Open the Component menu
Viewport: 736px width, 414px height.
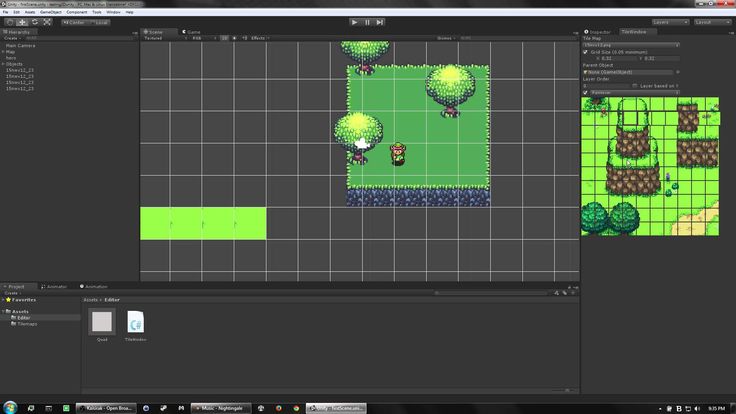click(x=77, y=12)
